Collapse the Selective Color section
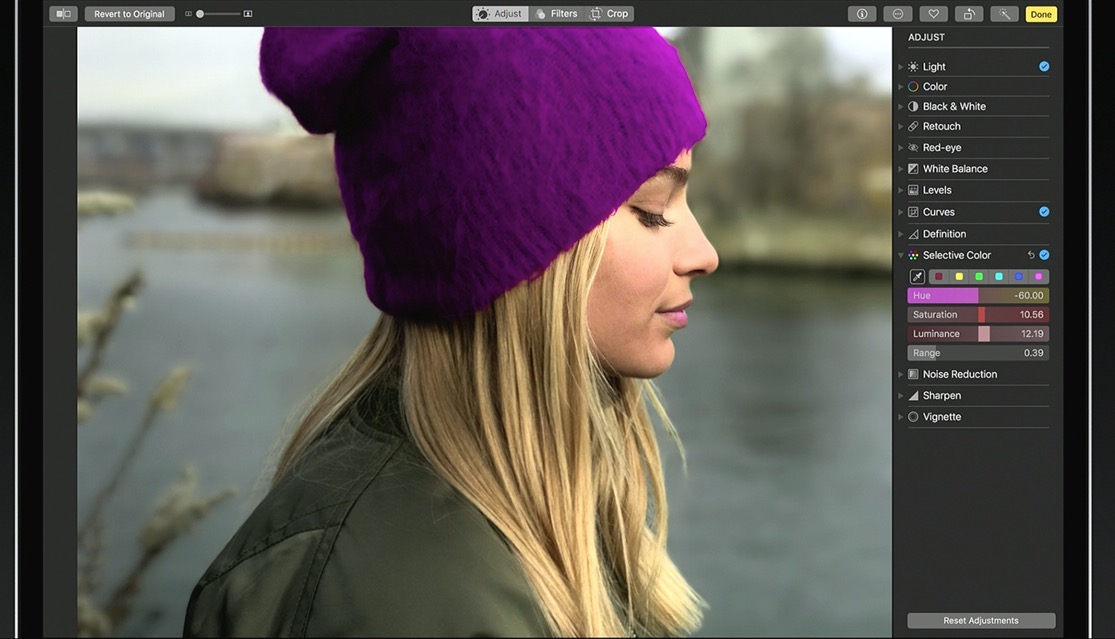 point(900,255)
